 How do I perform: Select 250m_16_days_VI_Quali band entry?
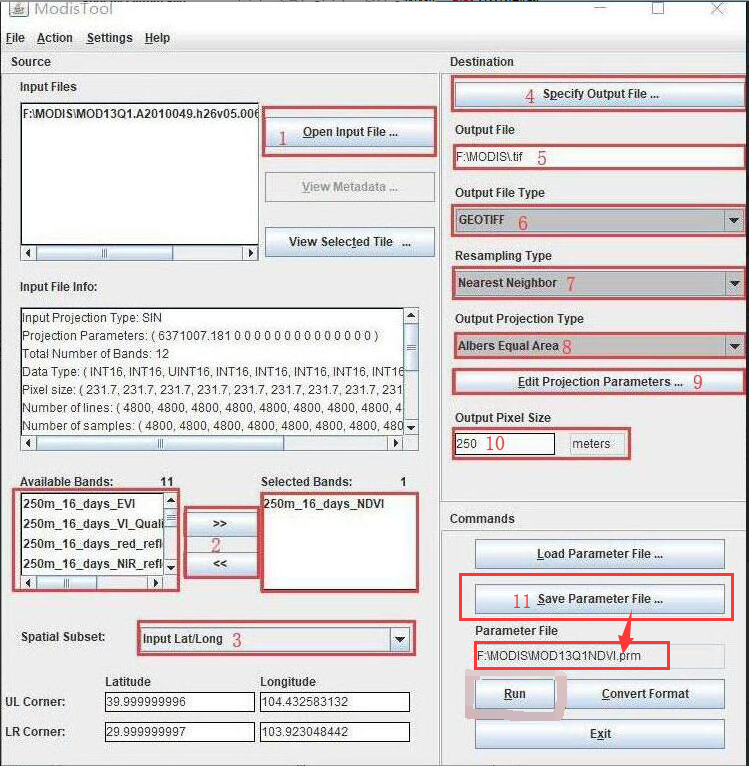[93, 524]
